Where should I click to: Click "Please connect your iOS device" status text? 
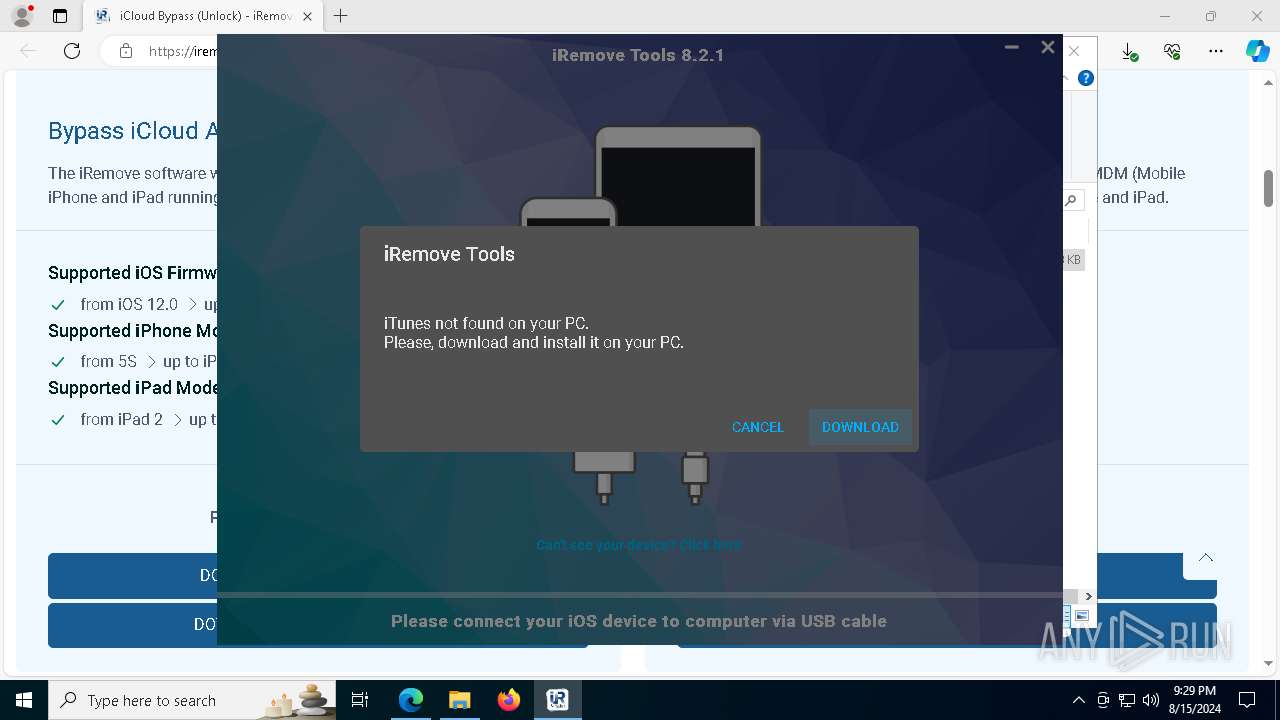(639, 621)
